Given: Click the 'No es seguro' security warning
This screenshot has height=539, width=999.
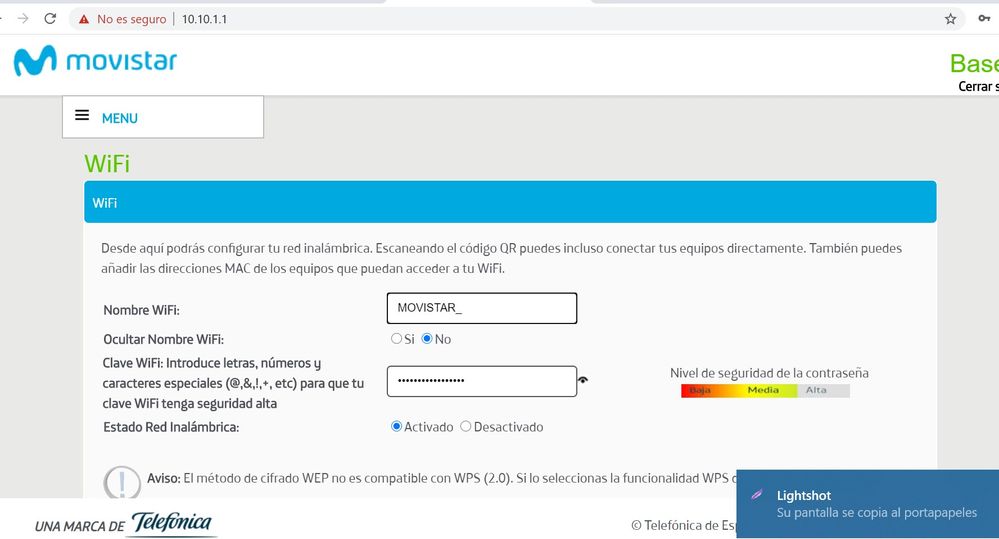Looking at the screenshot, I should tap(123, 19).
